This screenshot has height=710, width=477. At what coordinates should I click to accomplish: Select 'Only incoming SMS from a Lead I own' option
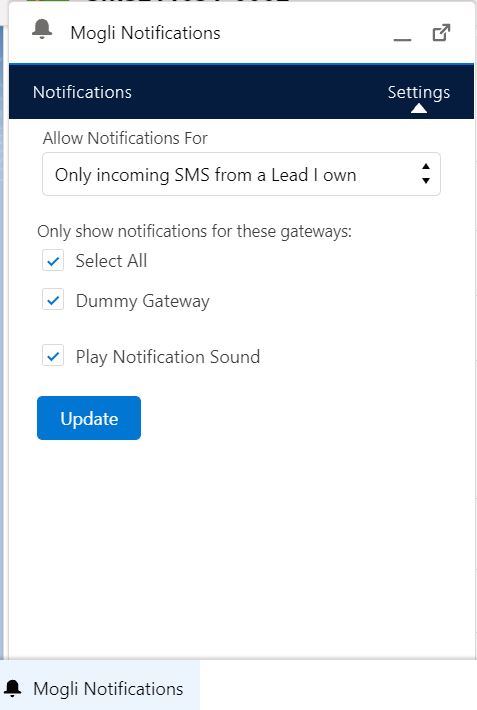[x=205, y=175]
